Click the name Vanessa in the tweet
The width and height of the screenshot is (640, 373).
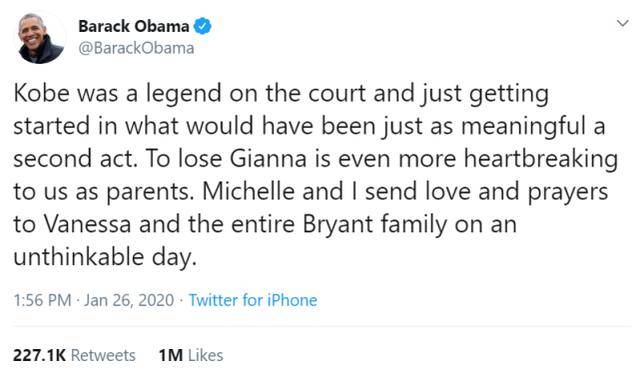click(x=87, y=224)
